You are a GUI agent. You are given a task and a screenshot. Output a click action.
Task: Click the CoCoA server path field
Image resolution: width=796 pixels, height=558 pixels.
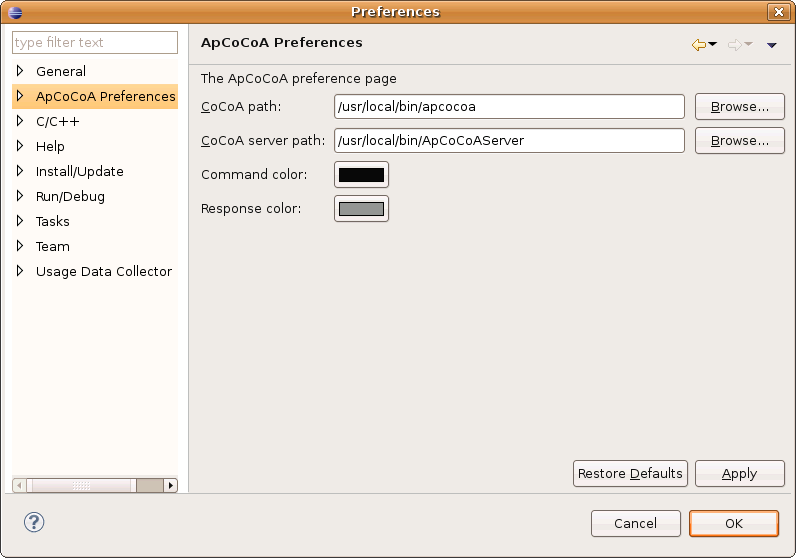[509, 141]
